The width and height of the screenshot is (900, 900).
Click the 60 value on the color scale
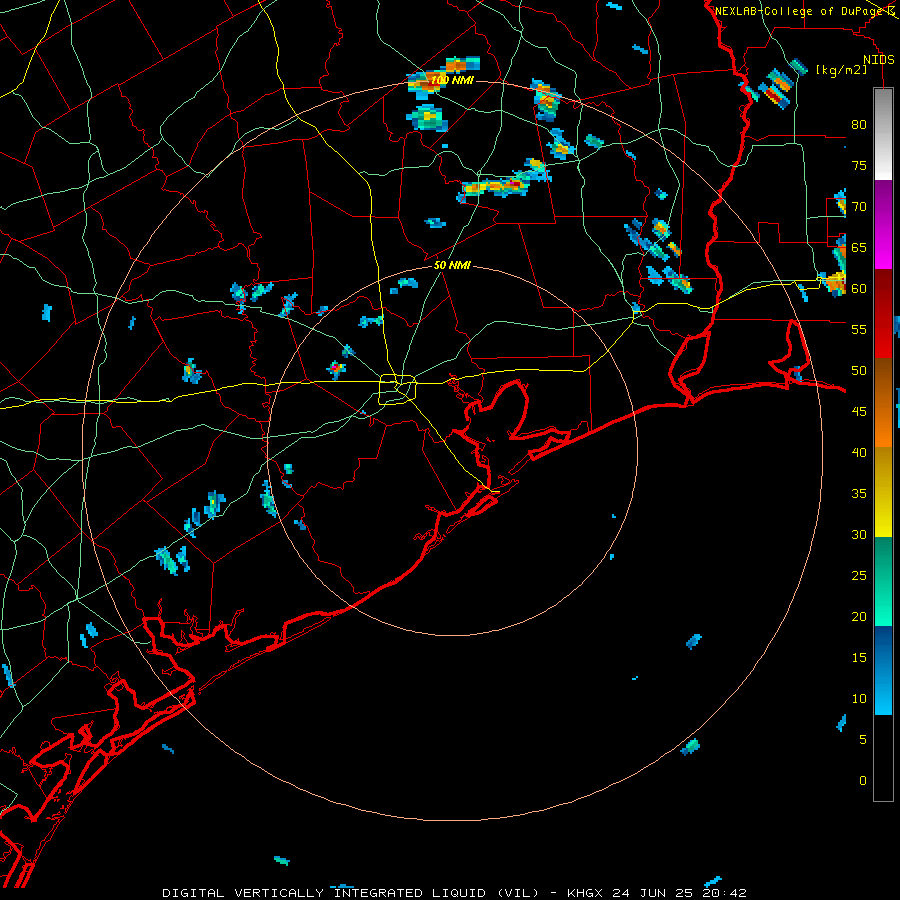point(859,289)
